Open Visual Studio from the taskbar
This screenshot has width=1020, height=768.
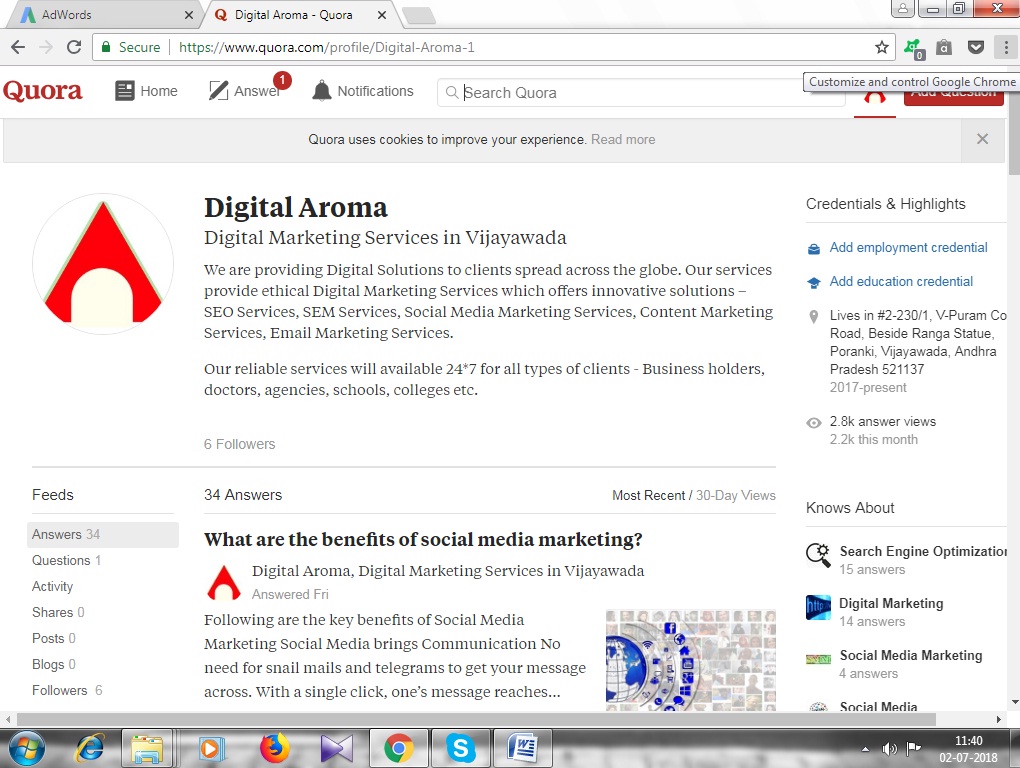coord(336,749)
